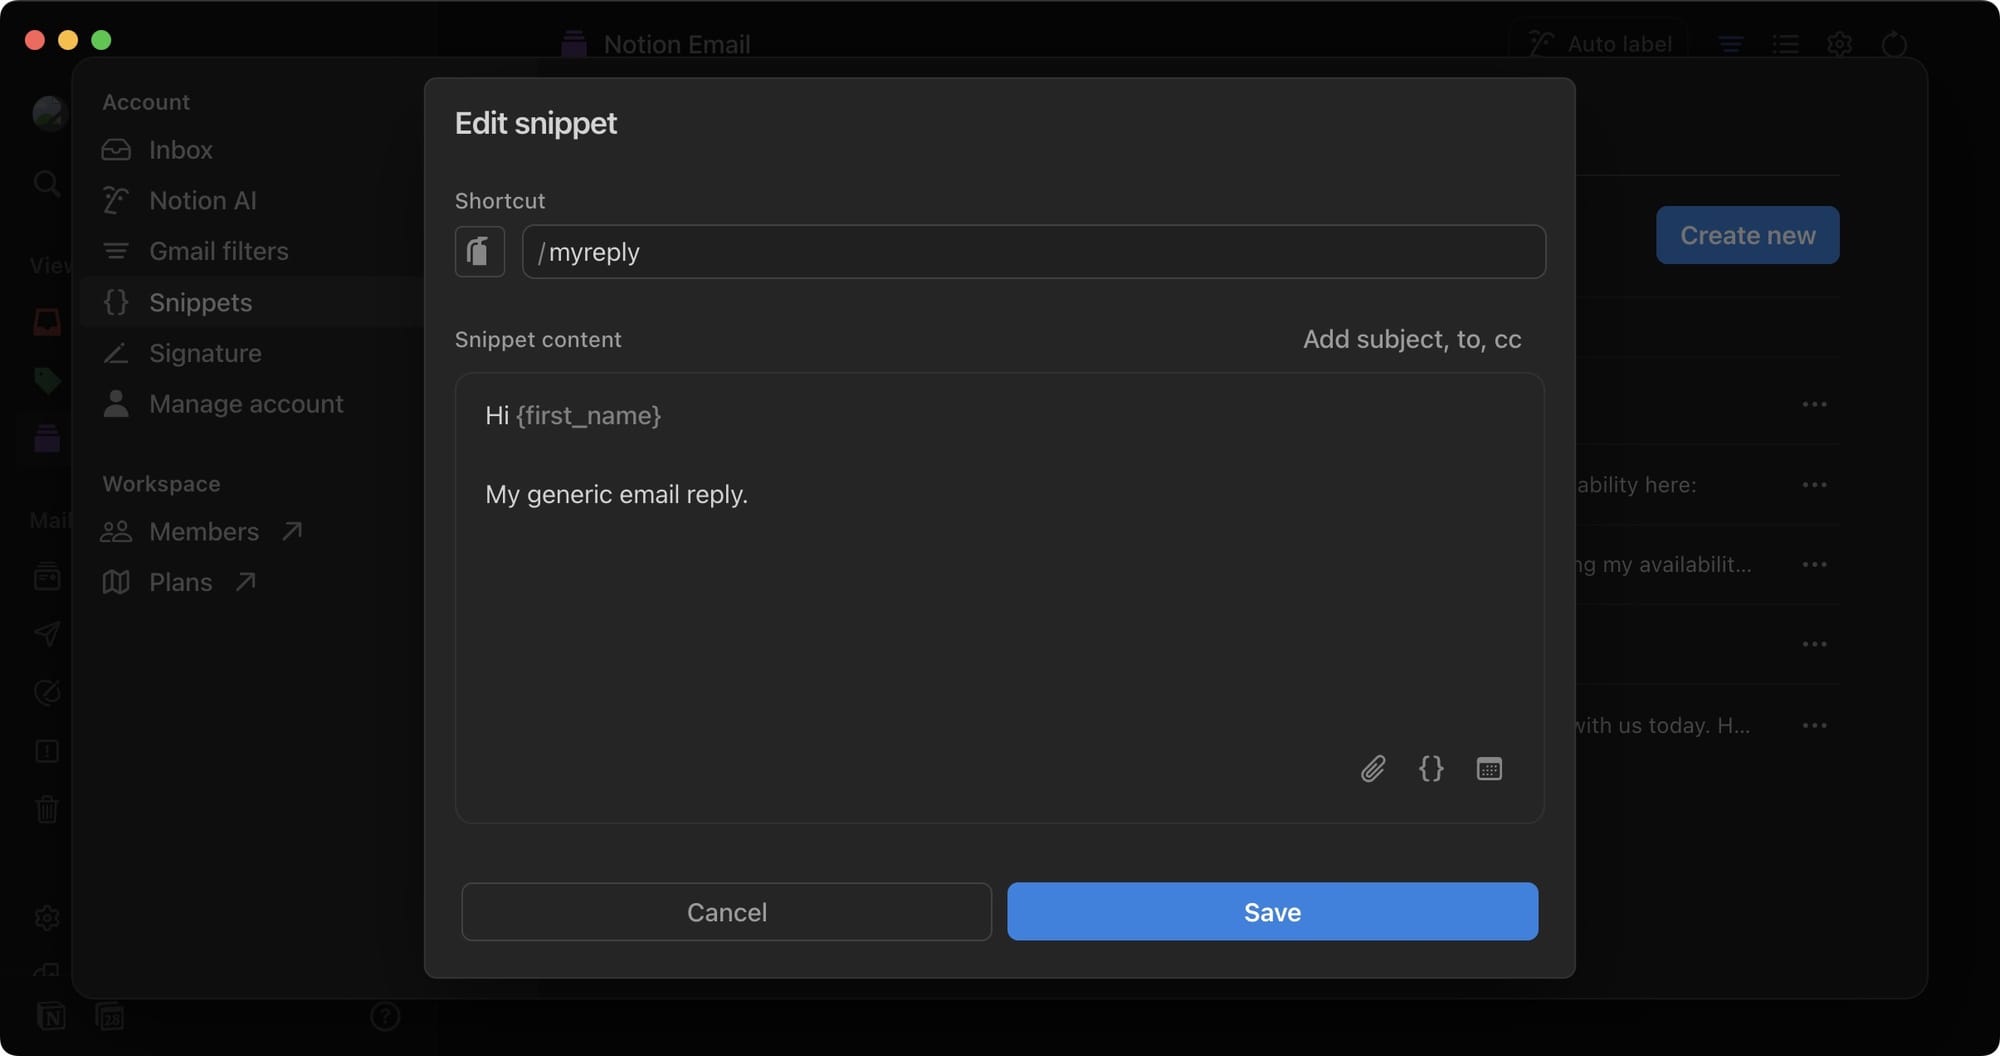Select the green tag view icon
Viewport: 2000px width, 1056px height.
pos(47,380)
